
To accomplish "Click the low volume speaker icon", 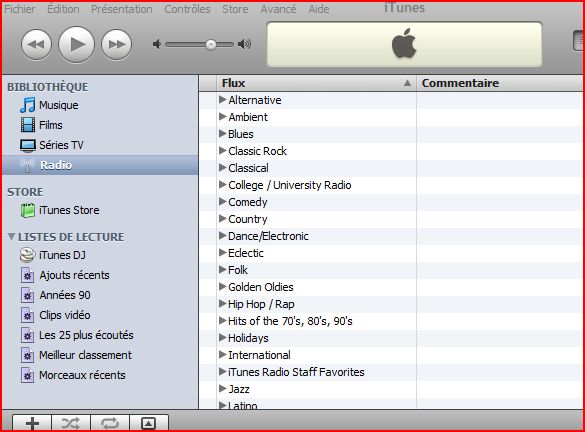I will click(x=157, y=44).
